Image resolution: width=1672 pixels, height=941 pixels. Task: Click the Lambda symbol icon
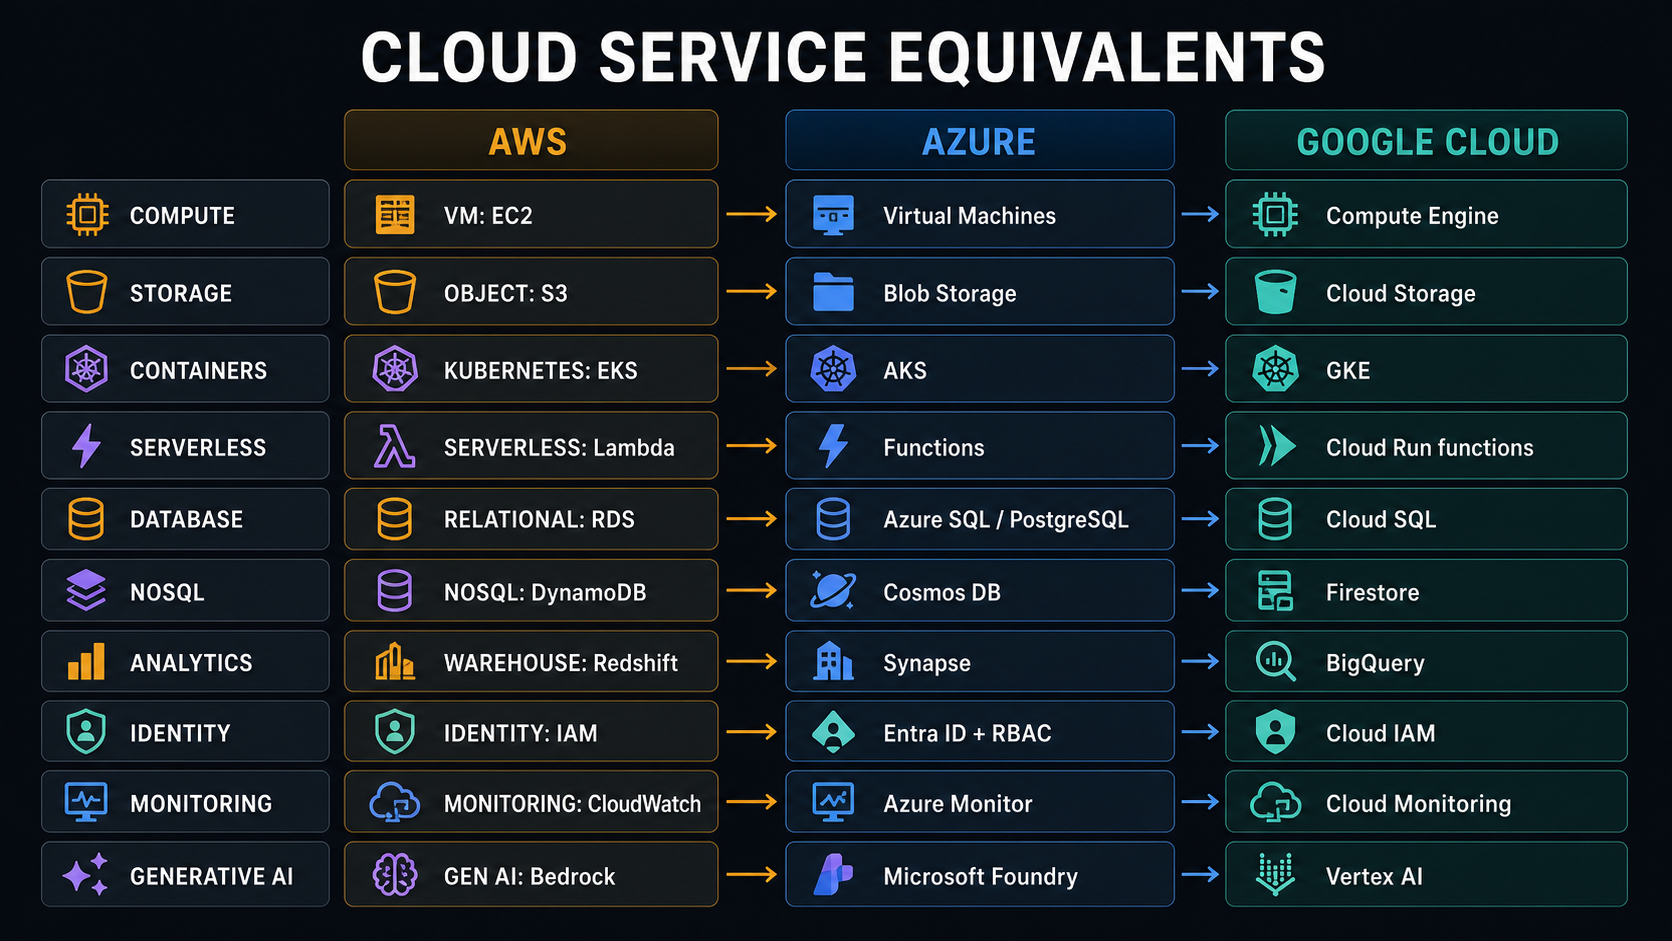395,446
